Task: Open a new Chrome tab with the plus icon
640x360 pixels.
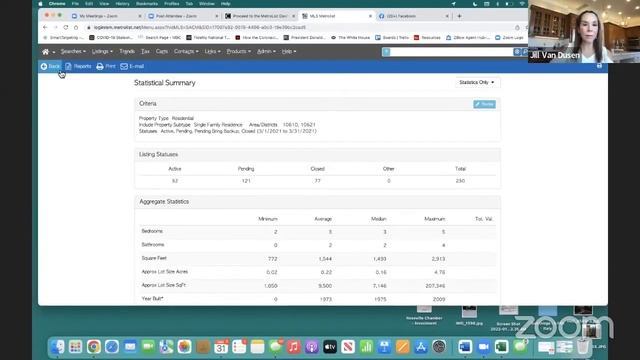Action: pyautogui.click(x=459, y=16)
